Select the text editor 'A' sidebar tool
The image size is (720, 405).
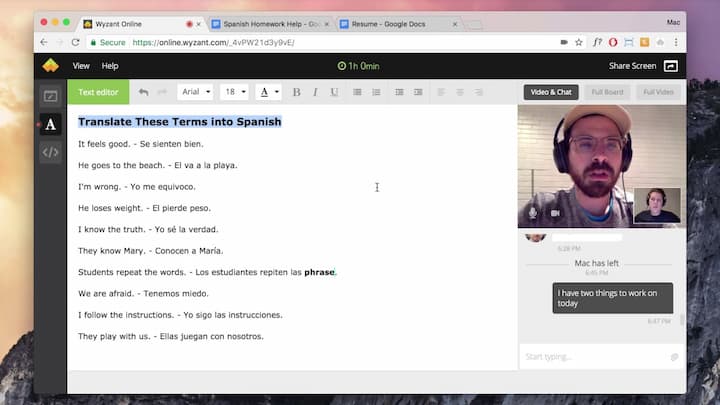(x=51, y=124)
